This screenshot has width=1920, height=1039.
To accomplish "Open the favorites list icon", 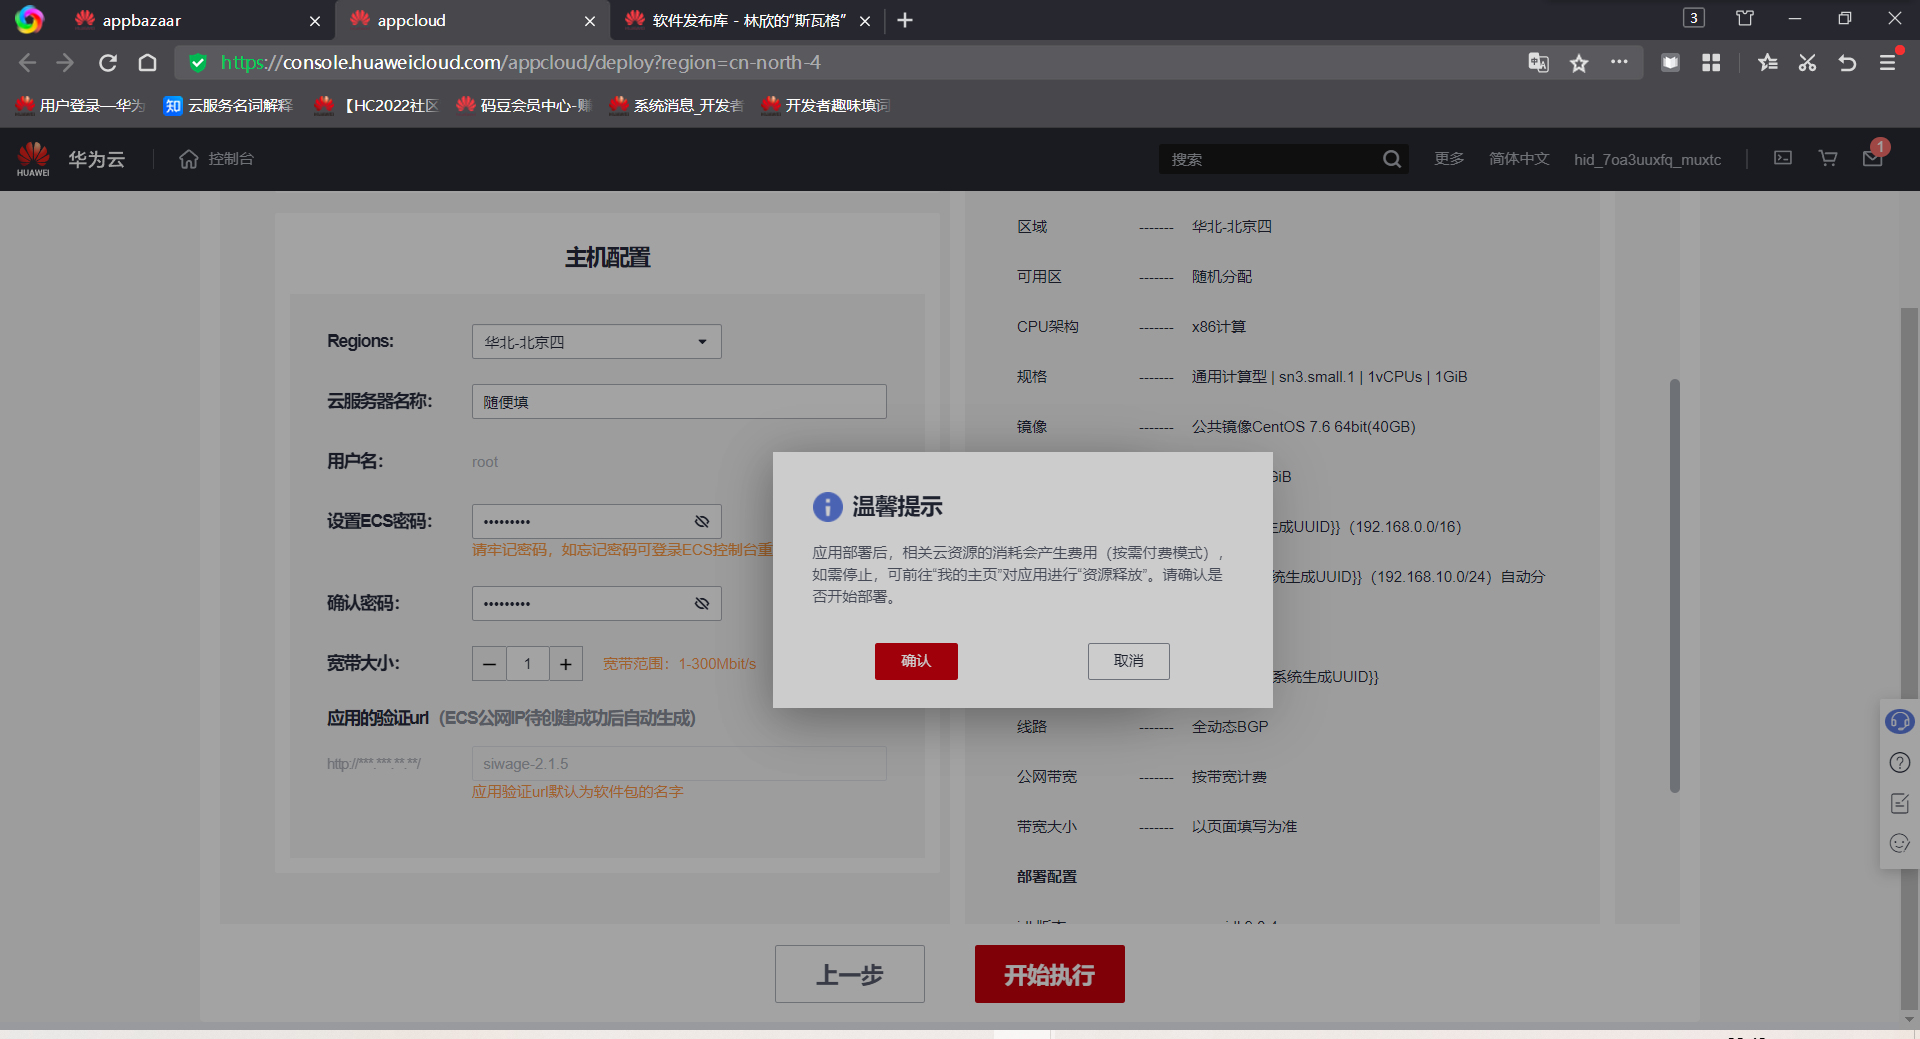I will (x=1768, y=63).
